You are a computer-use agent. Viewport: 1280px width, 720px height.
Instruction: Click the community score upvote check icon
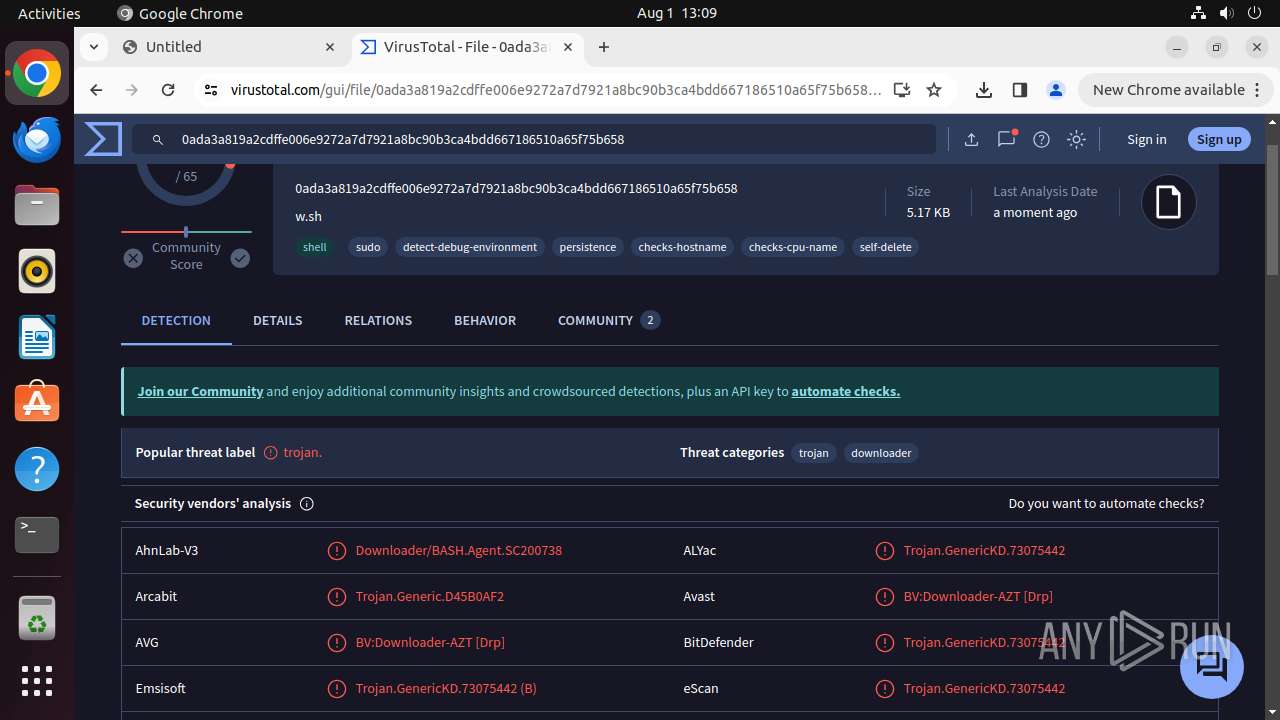(240, 258)
